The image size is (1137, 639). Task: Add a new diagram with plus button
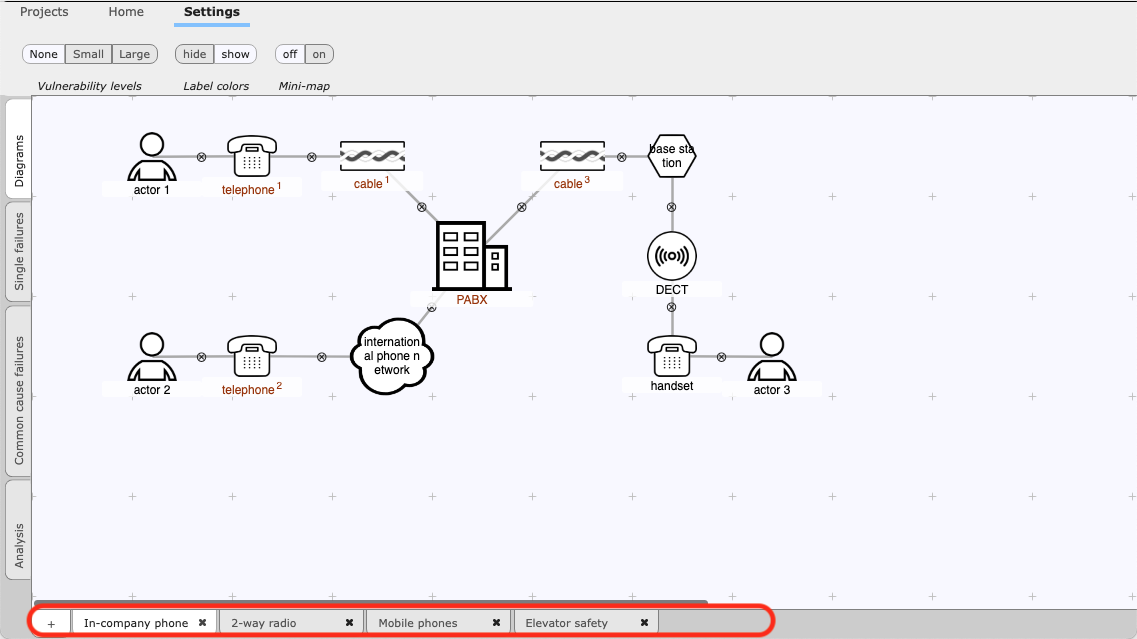51,623
